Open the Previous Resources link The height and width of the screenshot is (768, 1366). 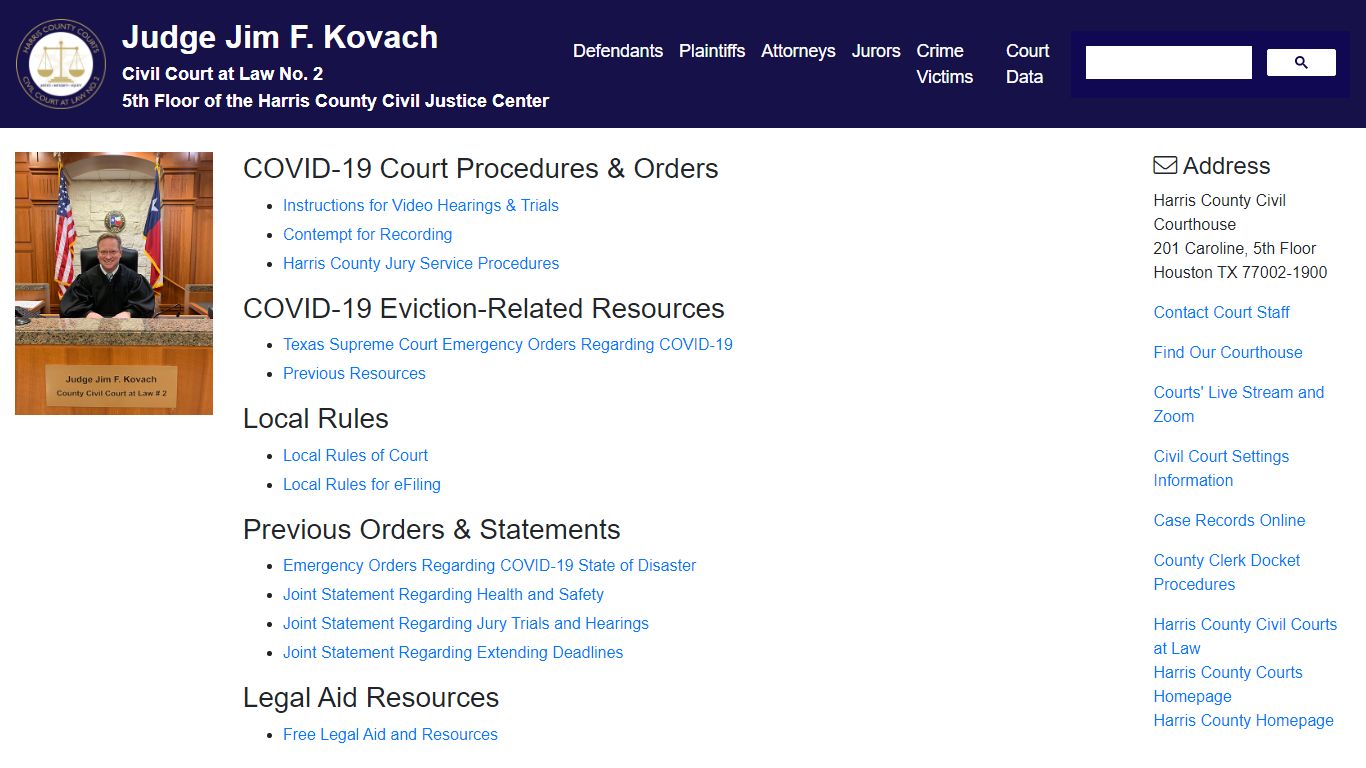(354, 373)
